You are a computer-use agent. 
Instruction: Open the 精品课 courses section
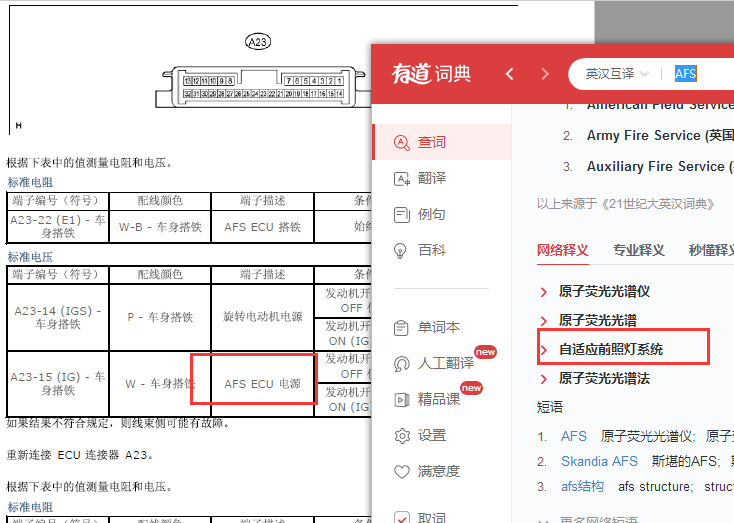click(427, 399)
